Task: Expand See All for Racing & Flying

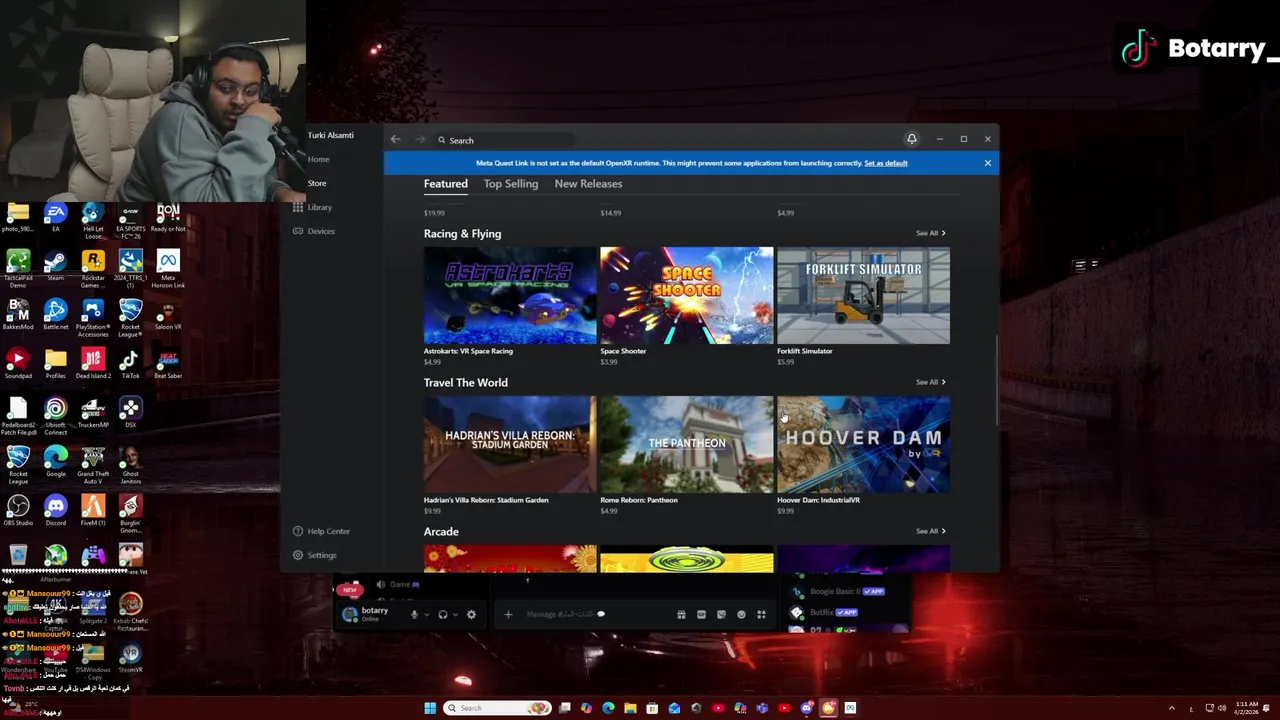Action: [x=930, y=233]
